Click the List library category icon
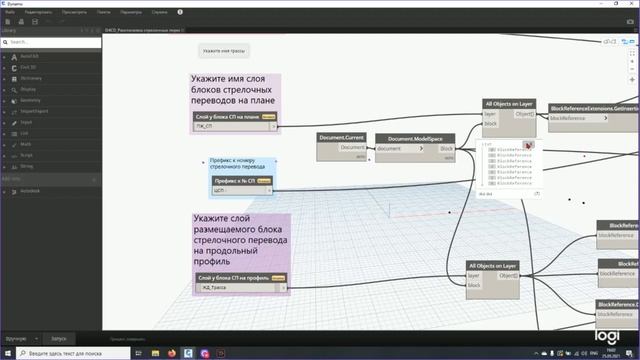 pos(14,134)
